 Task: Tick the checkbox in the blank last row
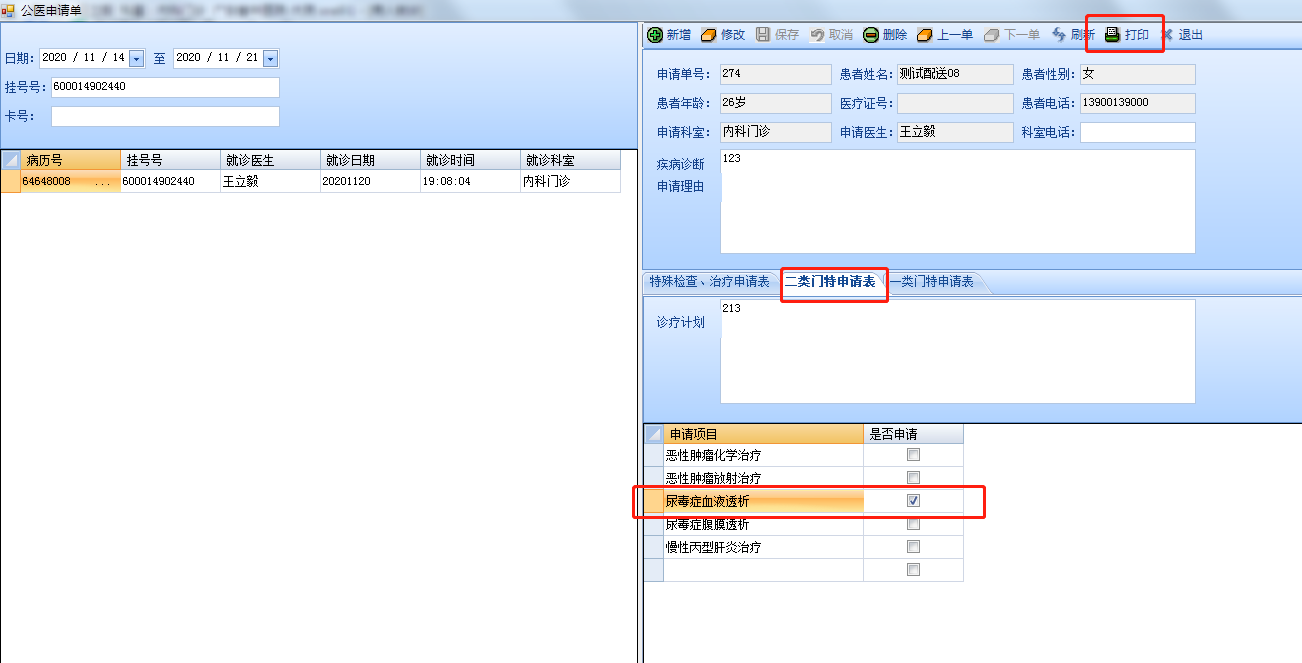(913, 570)
